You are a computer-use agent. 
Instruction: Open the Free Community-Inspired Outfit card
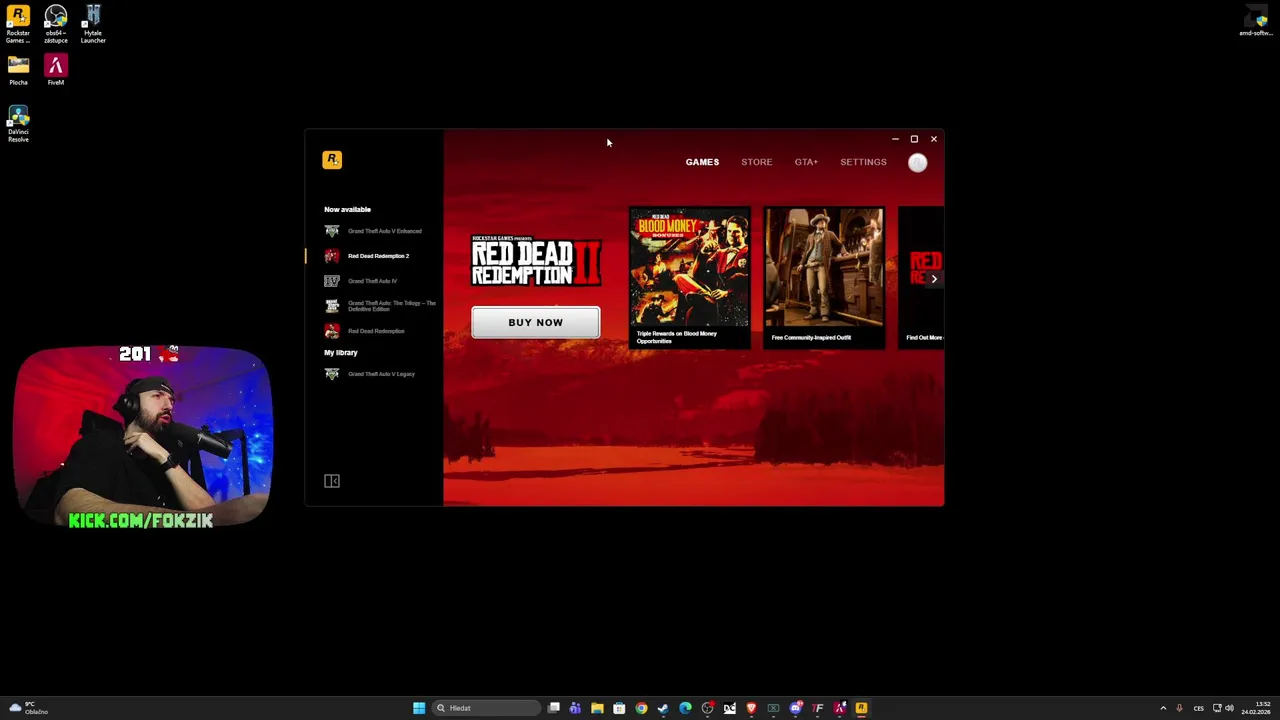[x=824, y=278]
